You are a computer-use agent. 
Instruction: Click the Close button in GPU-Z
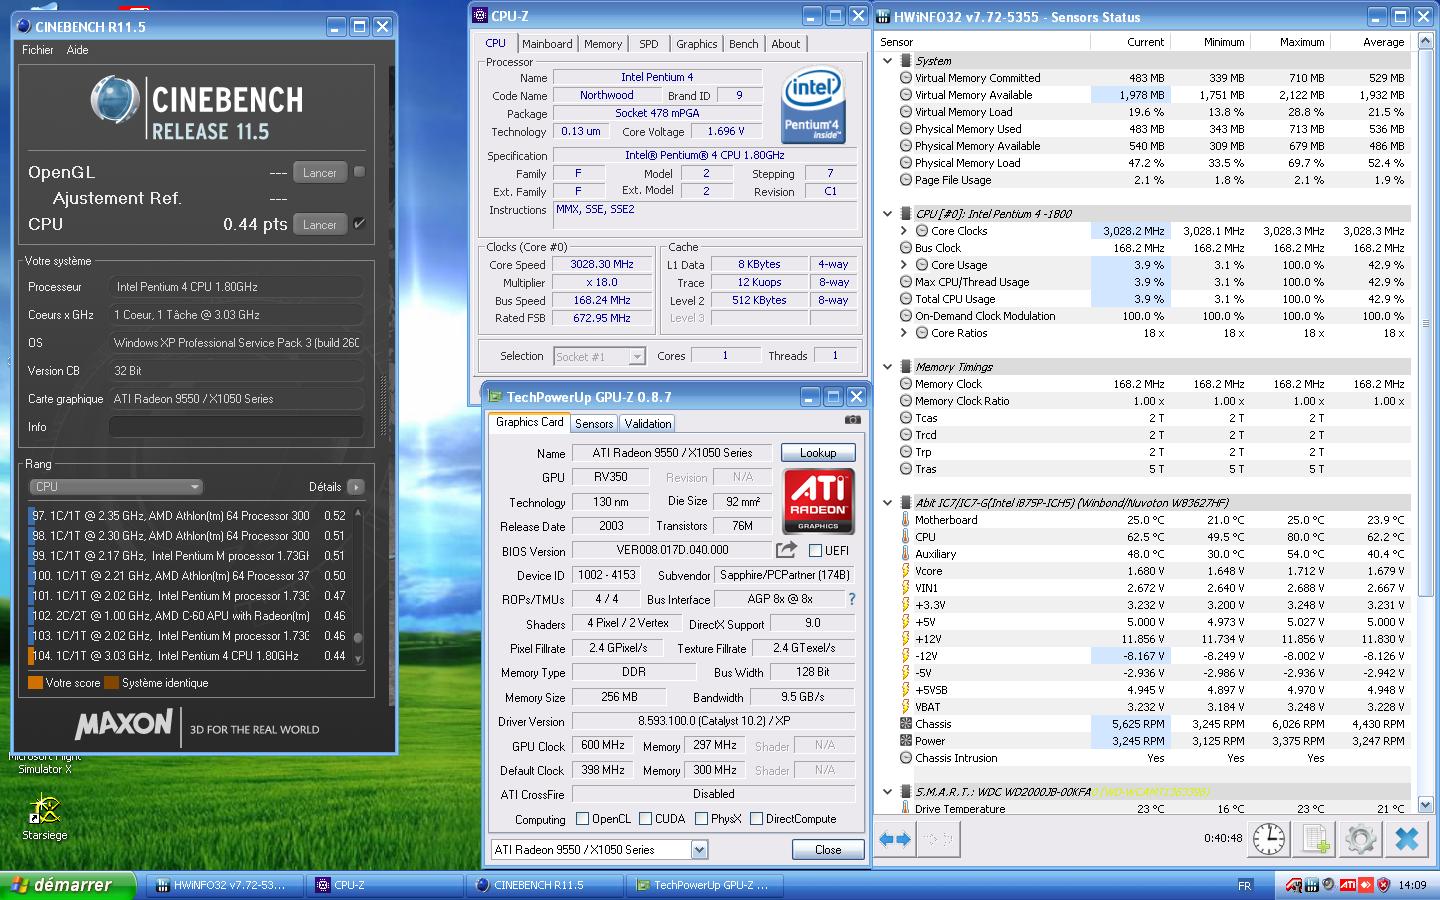(828, 849)
